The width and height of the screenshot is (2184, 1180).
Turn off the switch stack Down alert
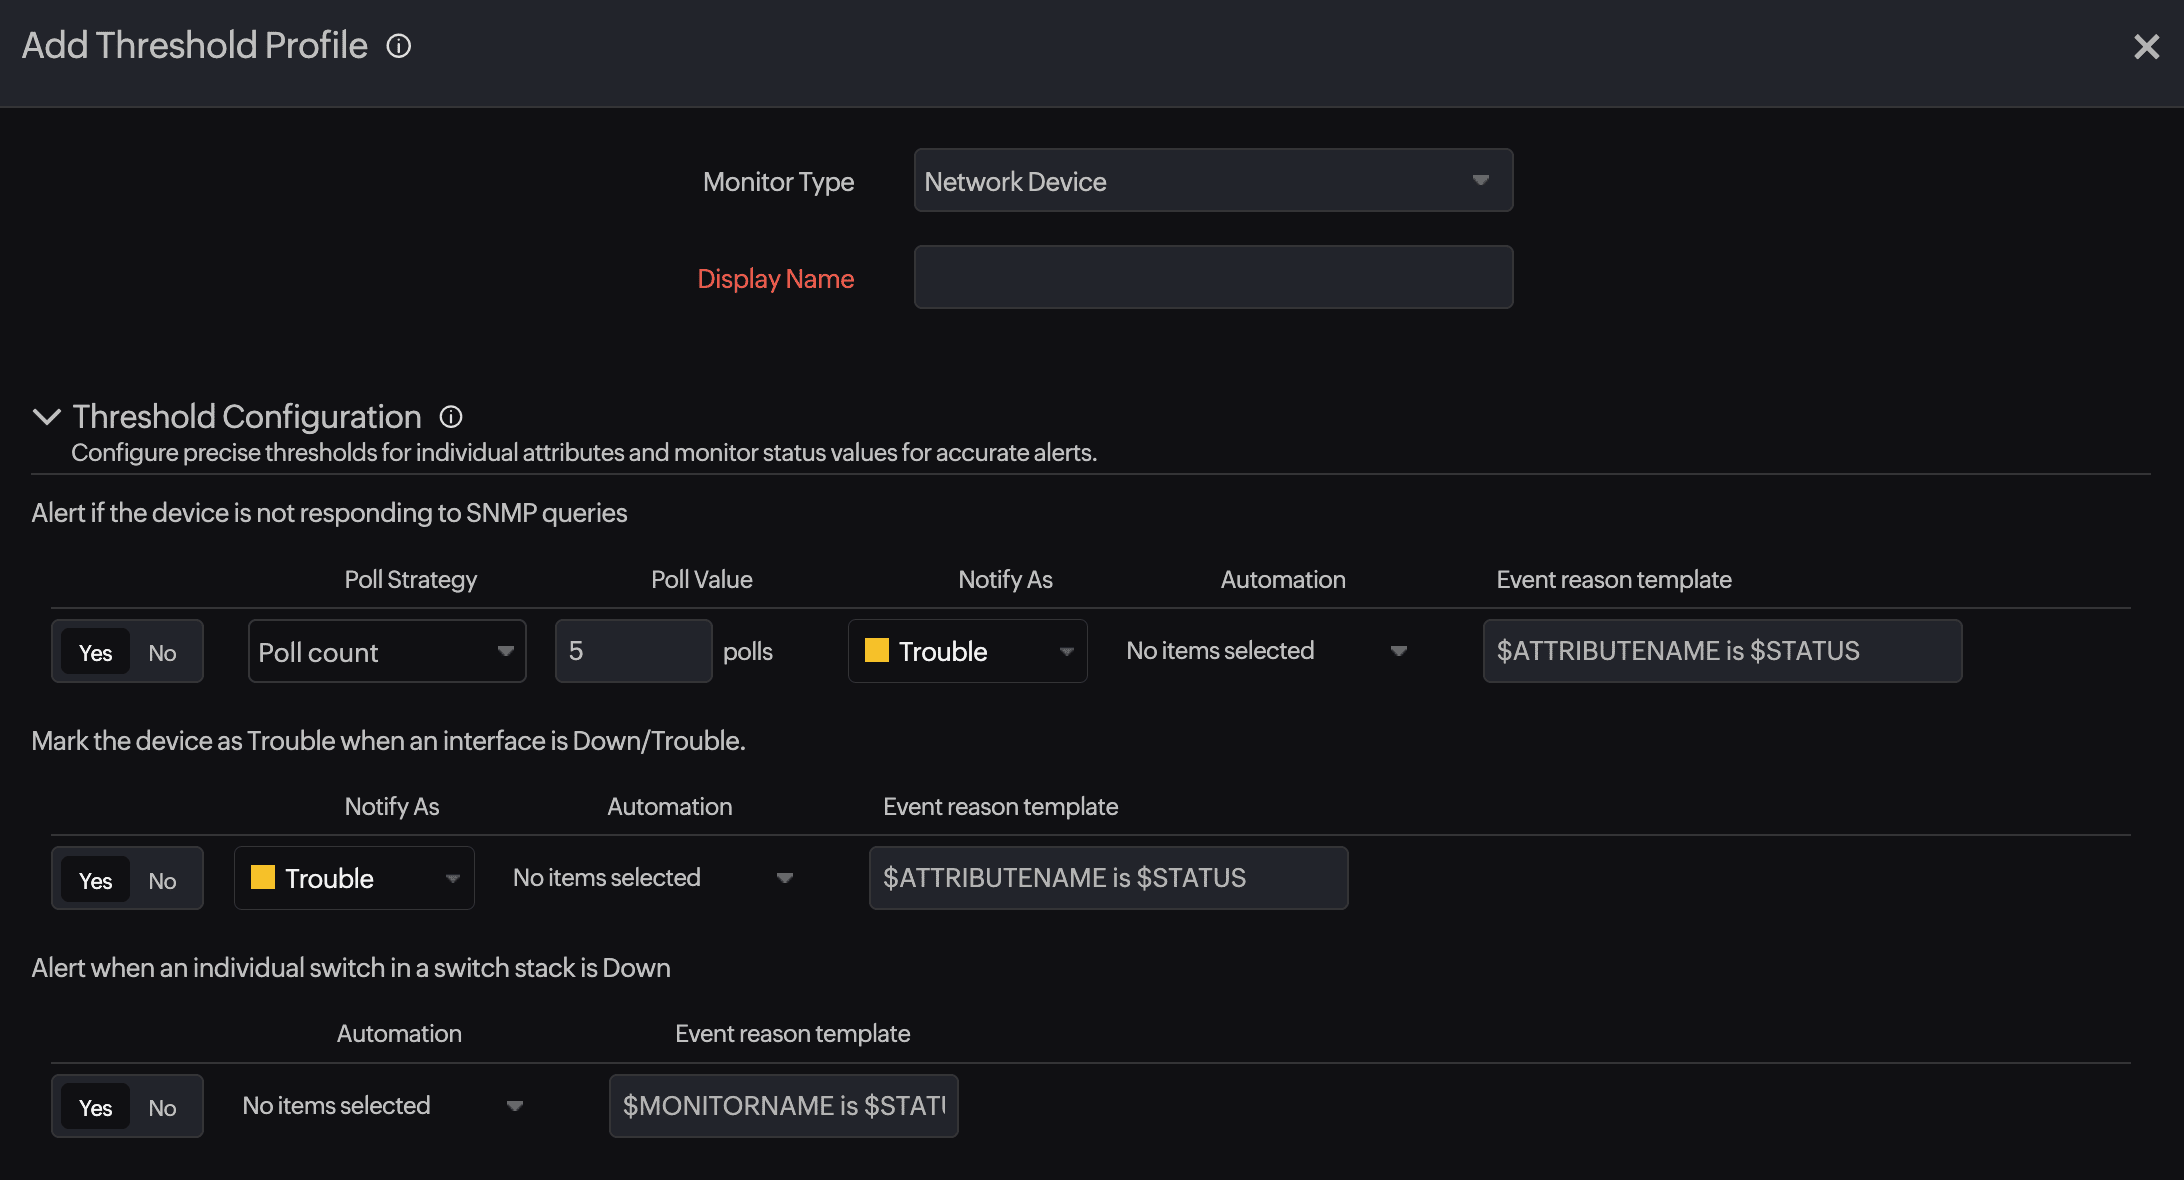163,1106
